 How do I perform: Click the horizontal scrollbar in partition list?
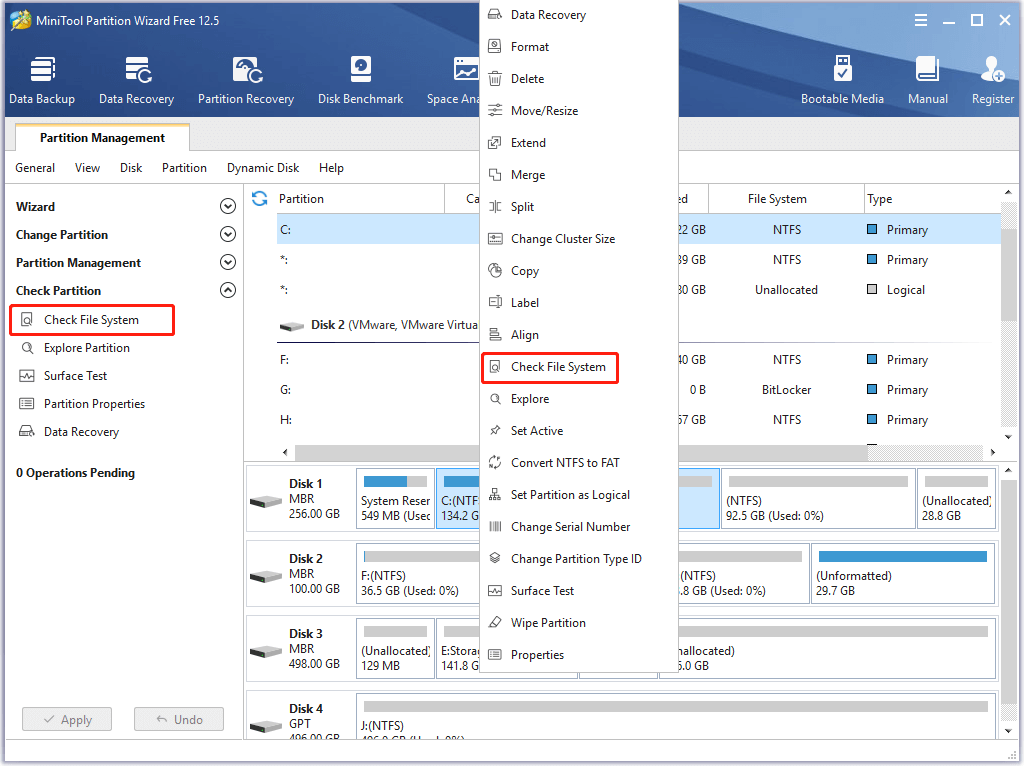coord(640,453)
